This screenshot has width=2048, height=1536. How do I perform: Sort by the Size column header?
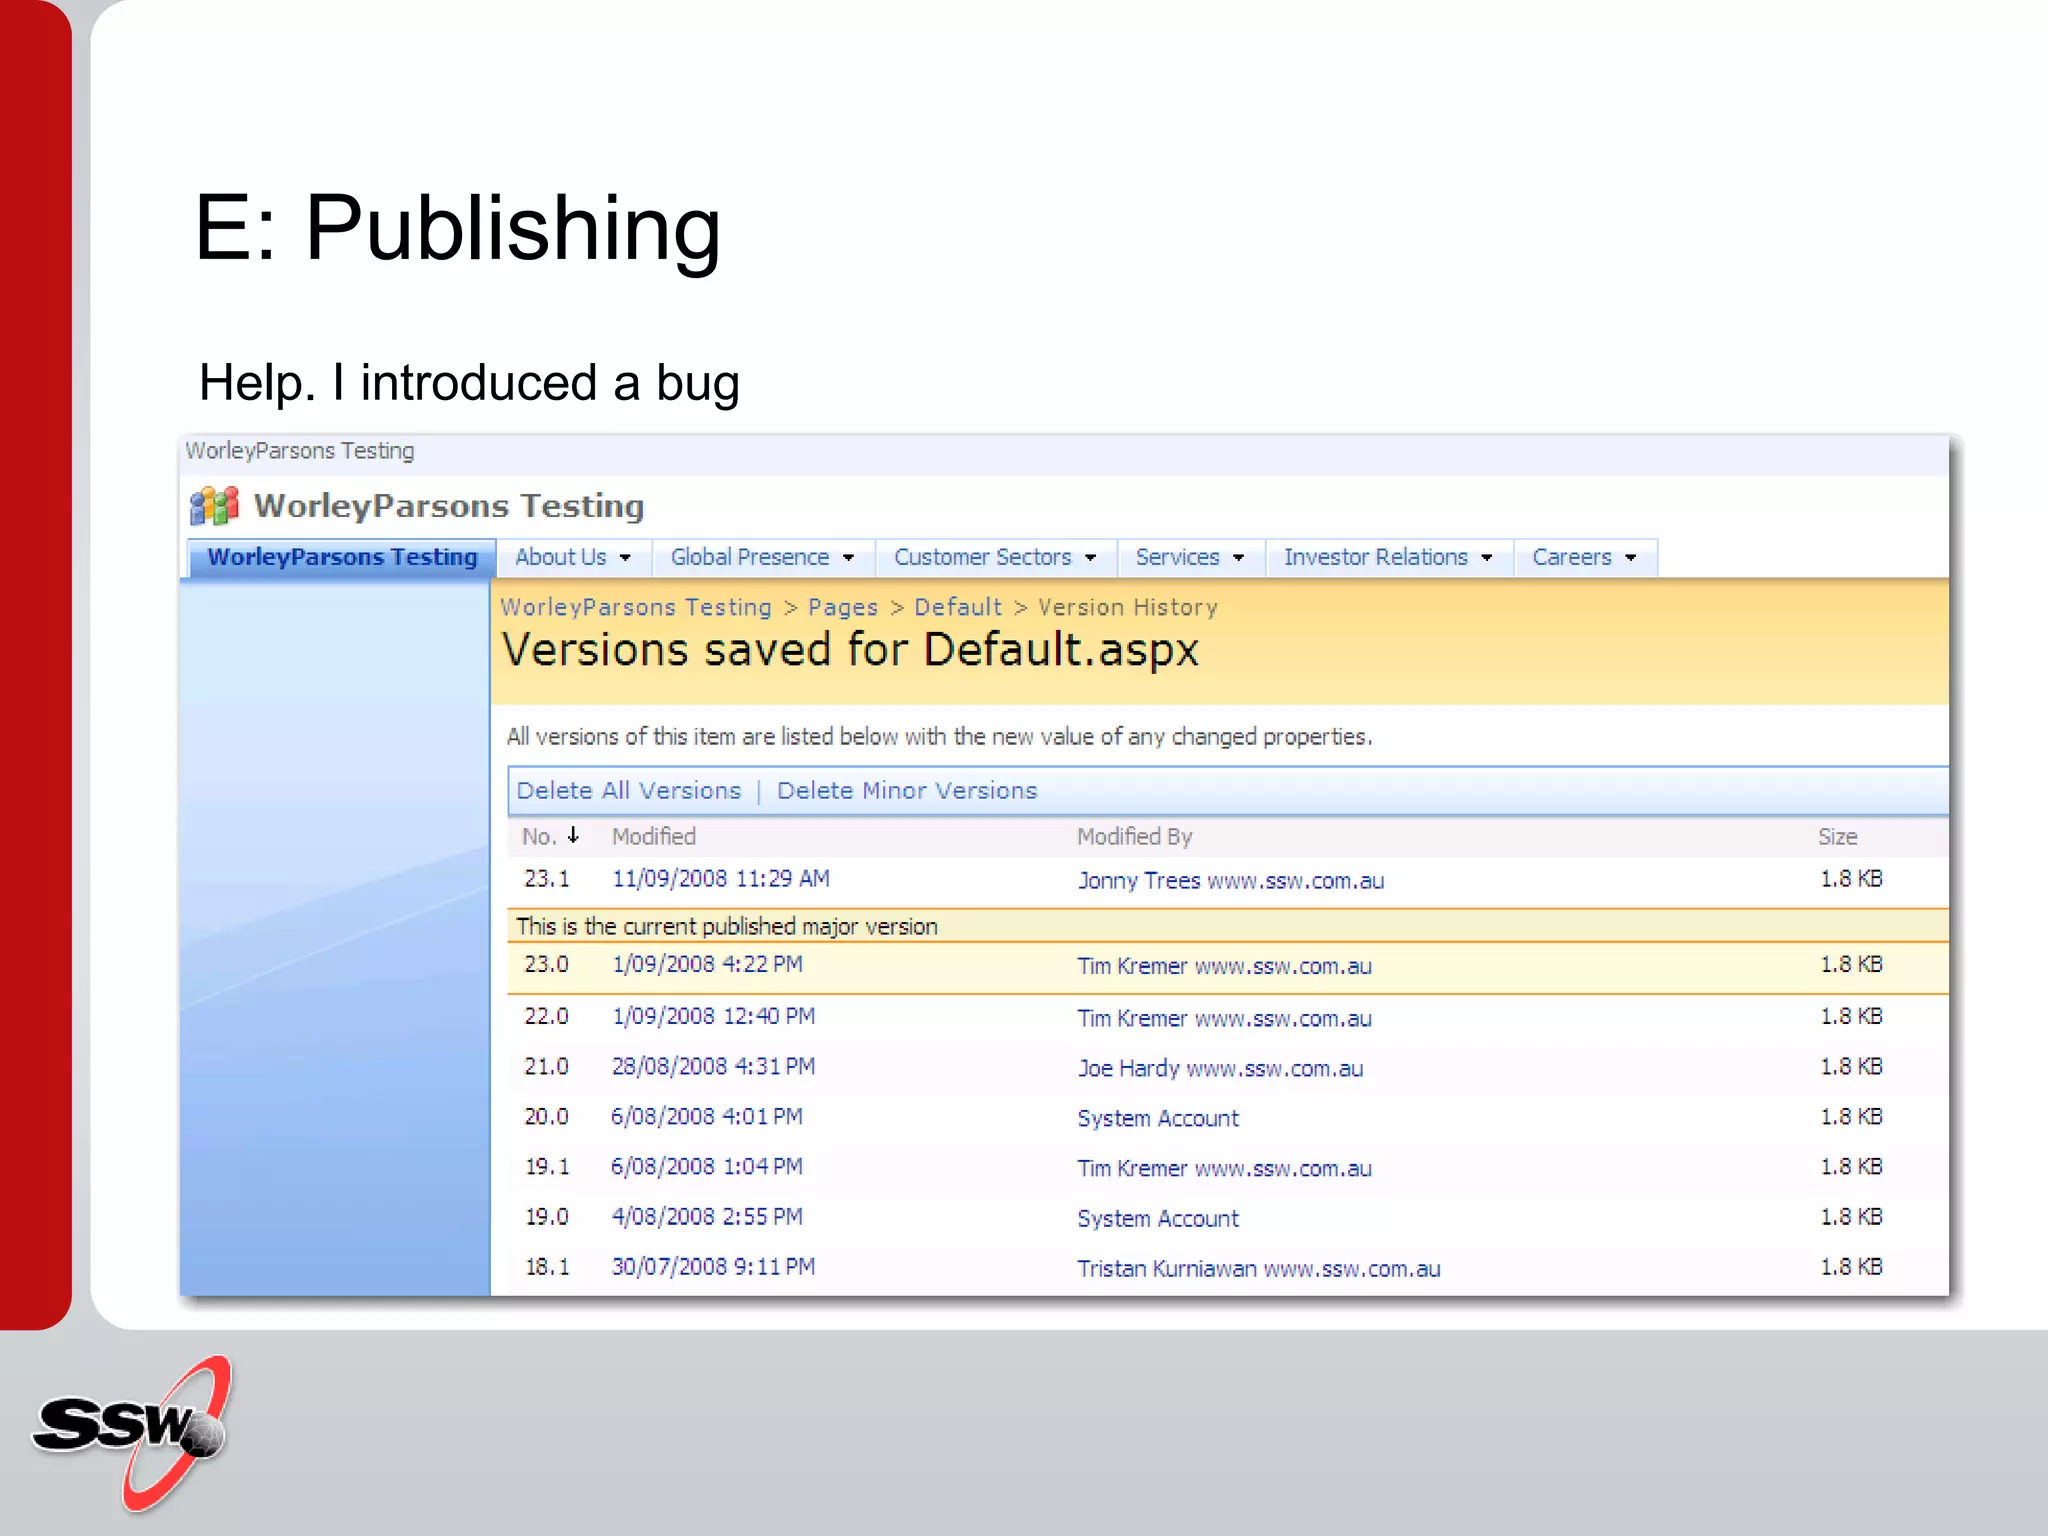[1837, 836]
